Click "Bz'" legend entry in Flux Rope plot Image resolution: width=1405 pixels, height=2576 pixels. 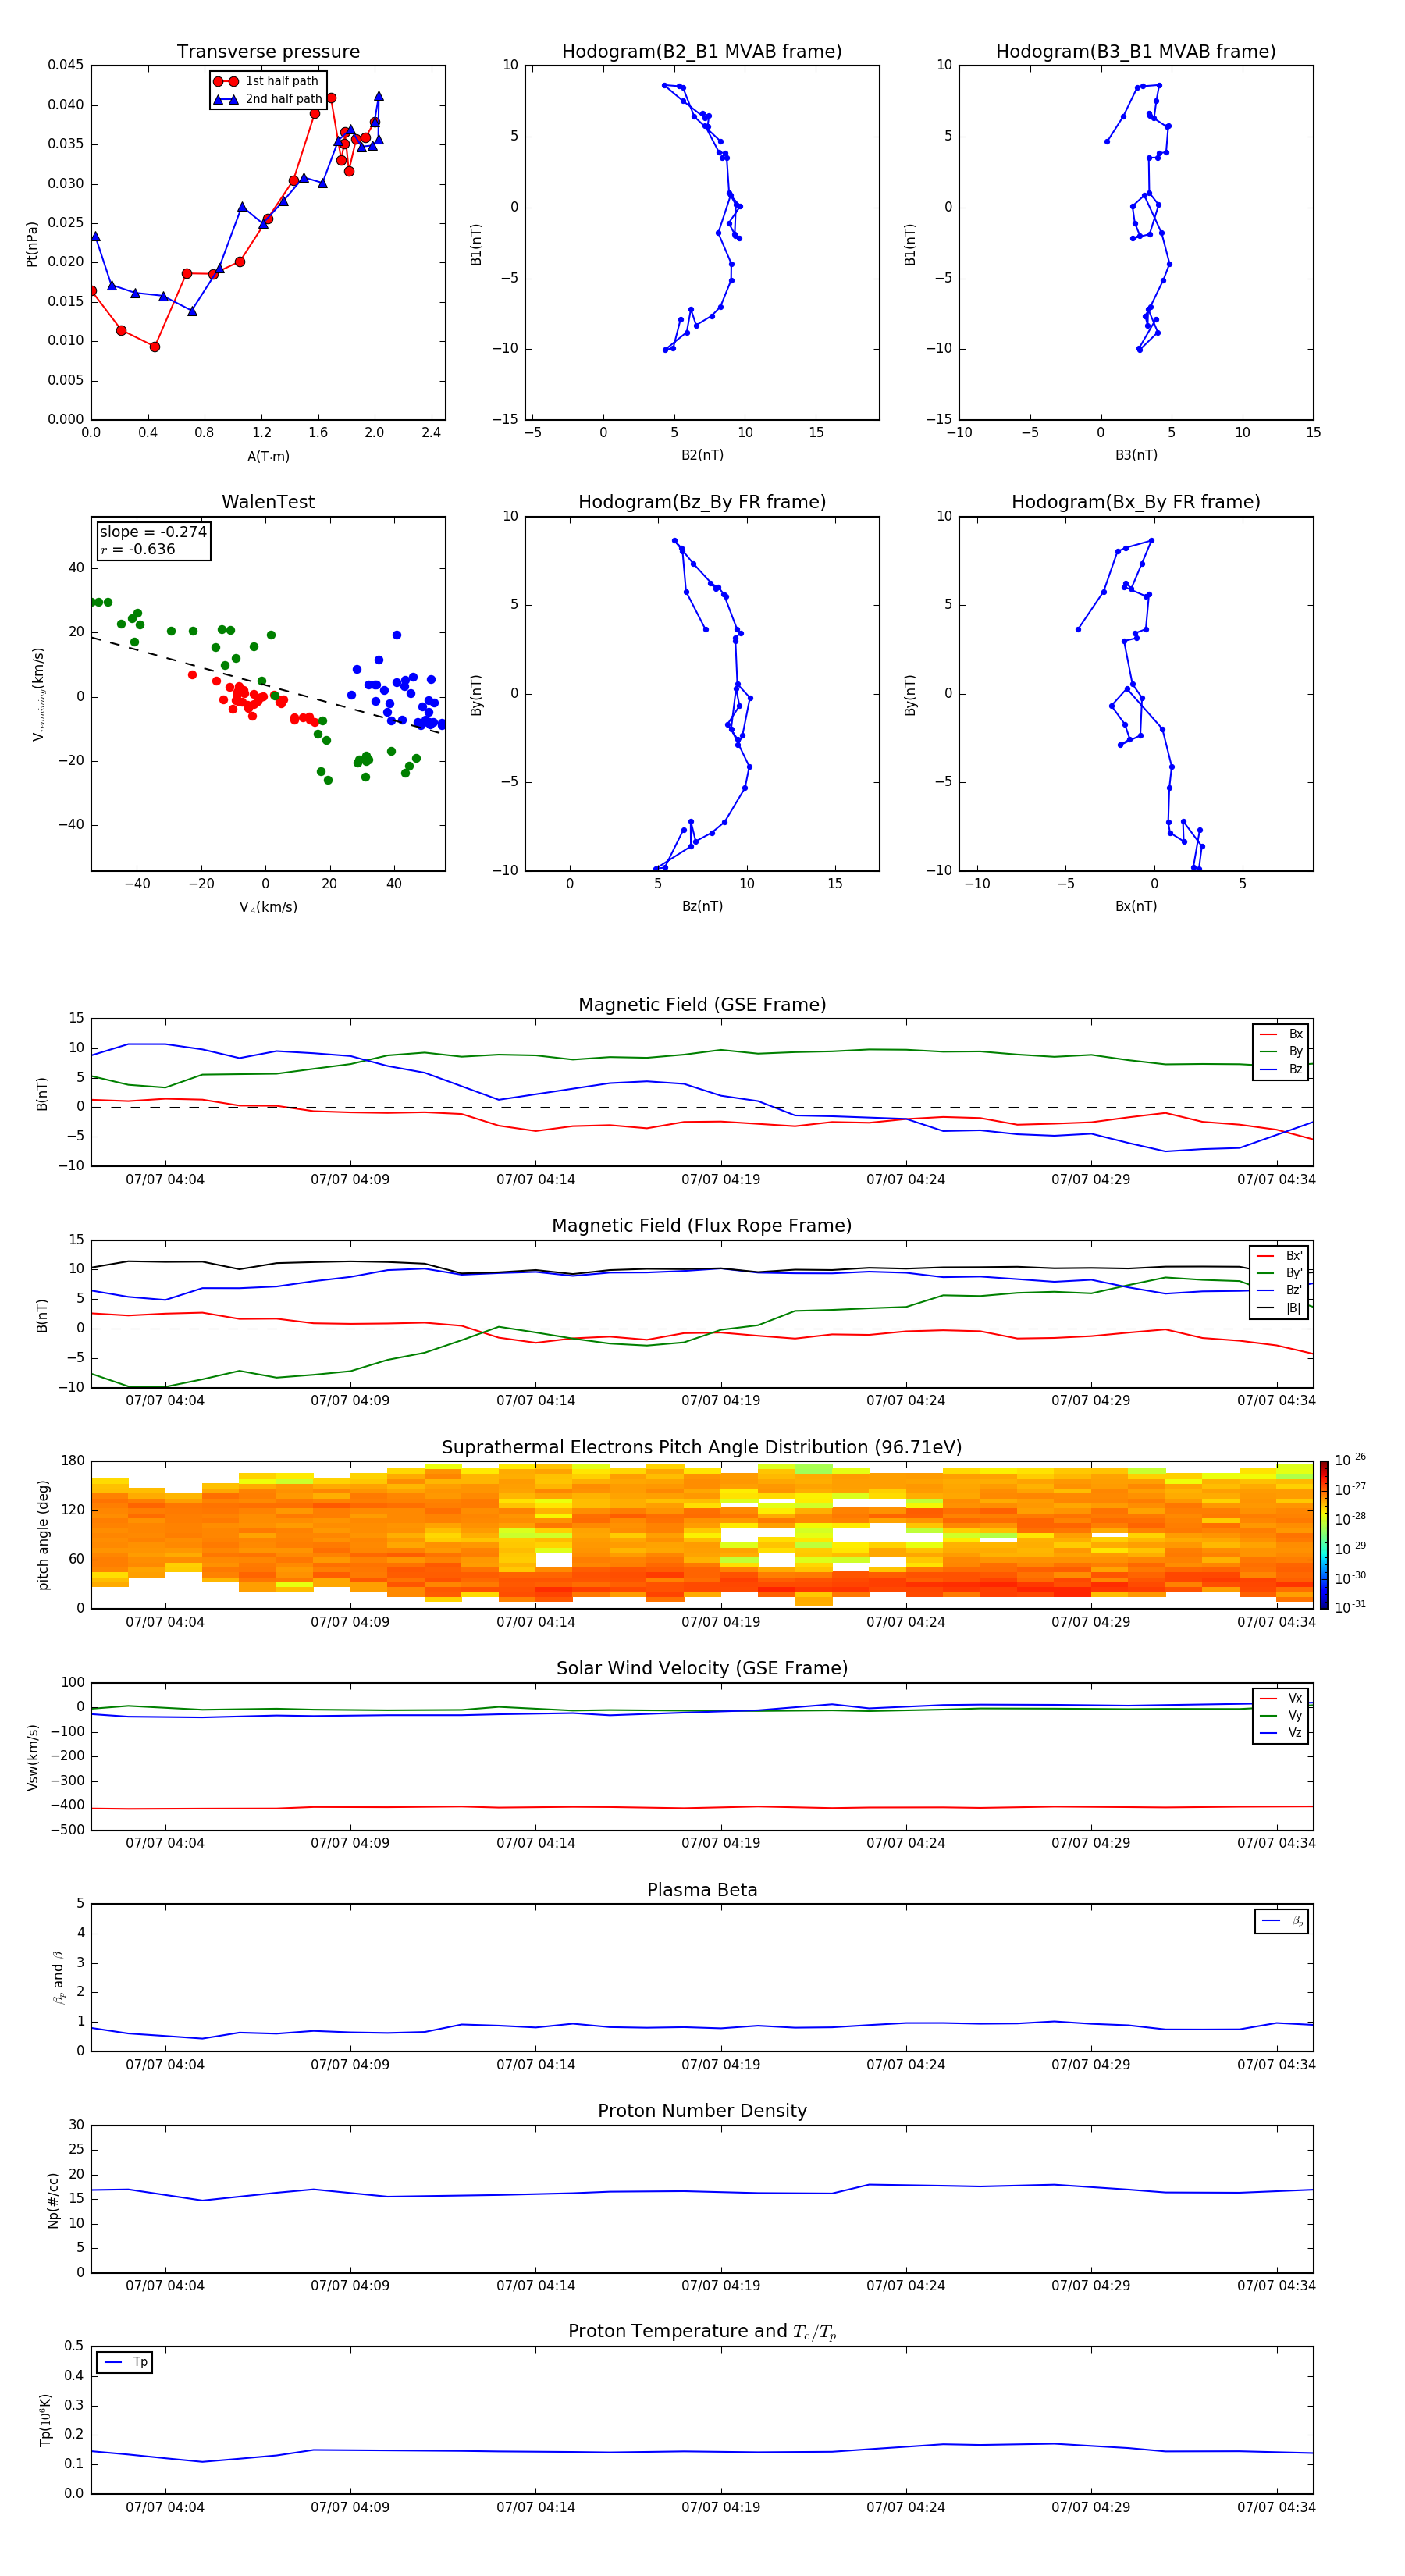[x=1280, y=1291]
